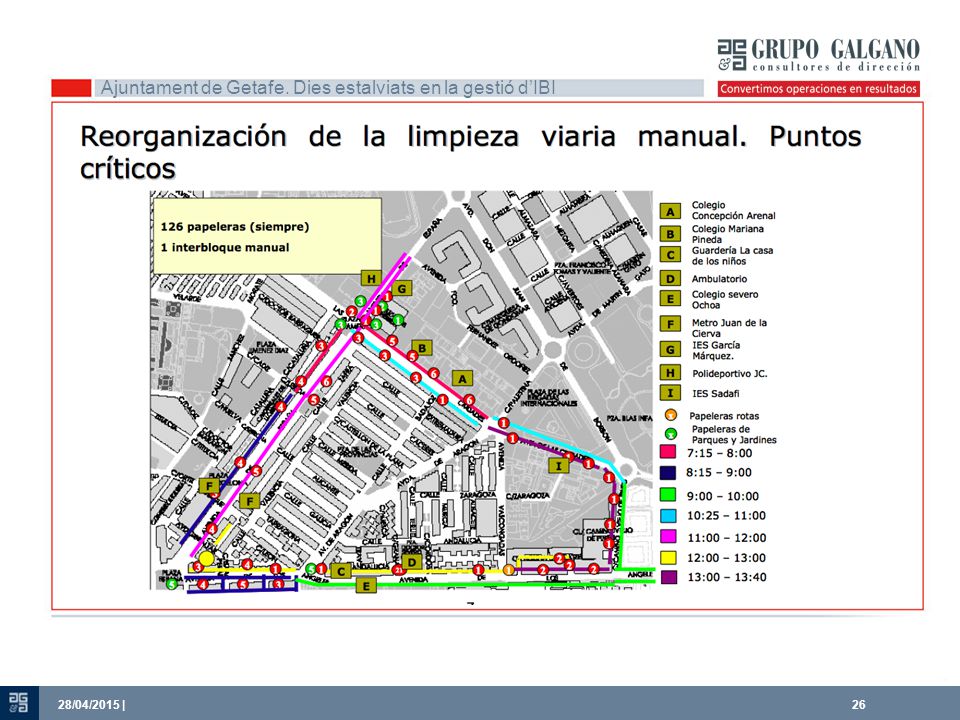Click the B marker on the map
Image resolution: width=960 pixels, height=720 pixels.
click(422, 348)
